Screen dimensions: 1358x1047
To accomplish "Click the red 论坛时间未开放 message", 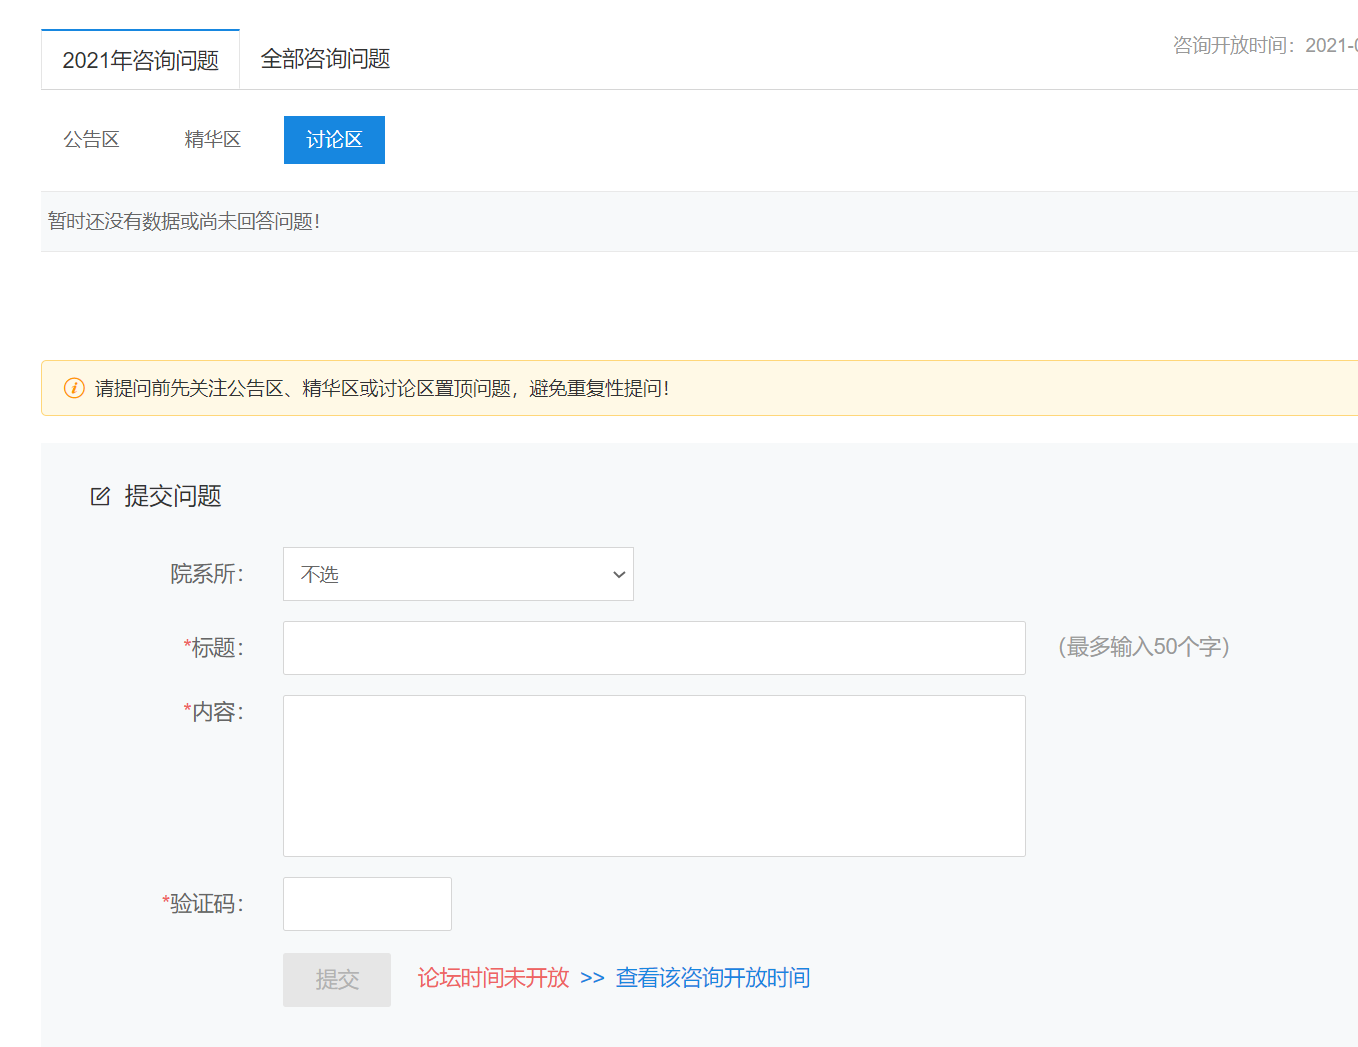I will 493,978.
